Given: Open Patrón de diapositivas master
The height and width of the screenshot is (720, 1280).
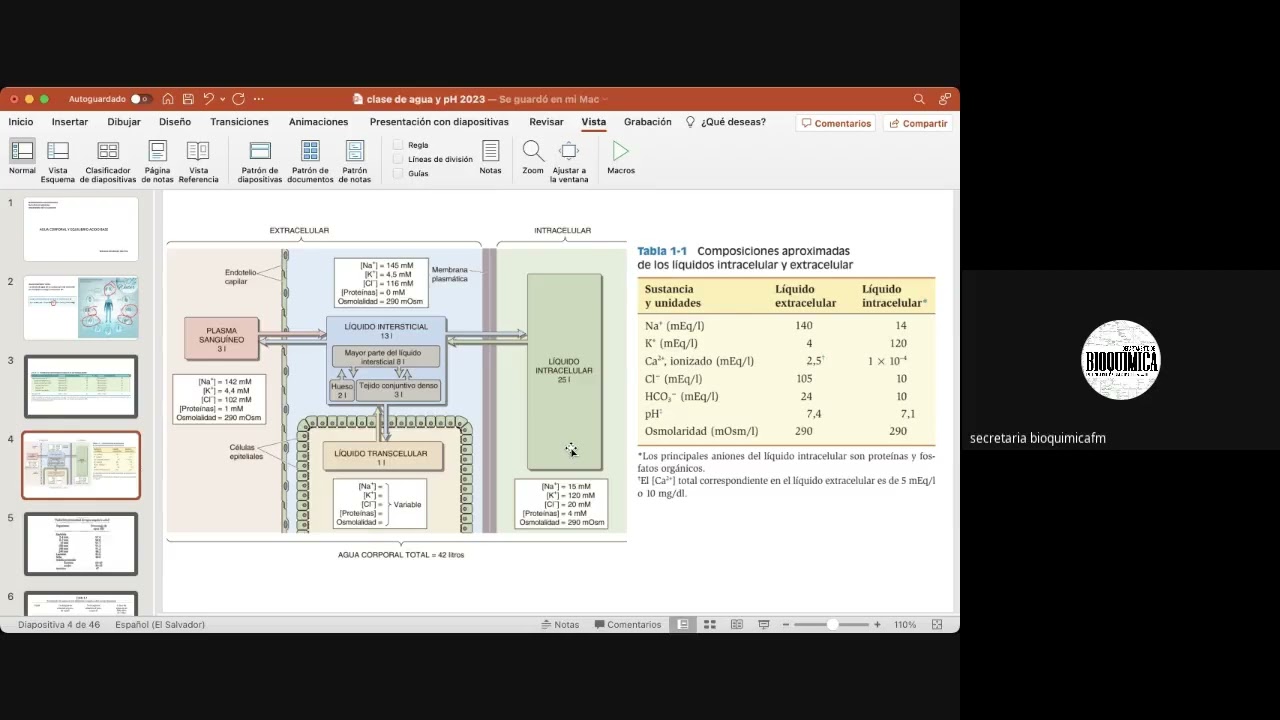Looking at the screenshot, I should click(260, 161).
